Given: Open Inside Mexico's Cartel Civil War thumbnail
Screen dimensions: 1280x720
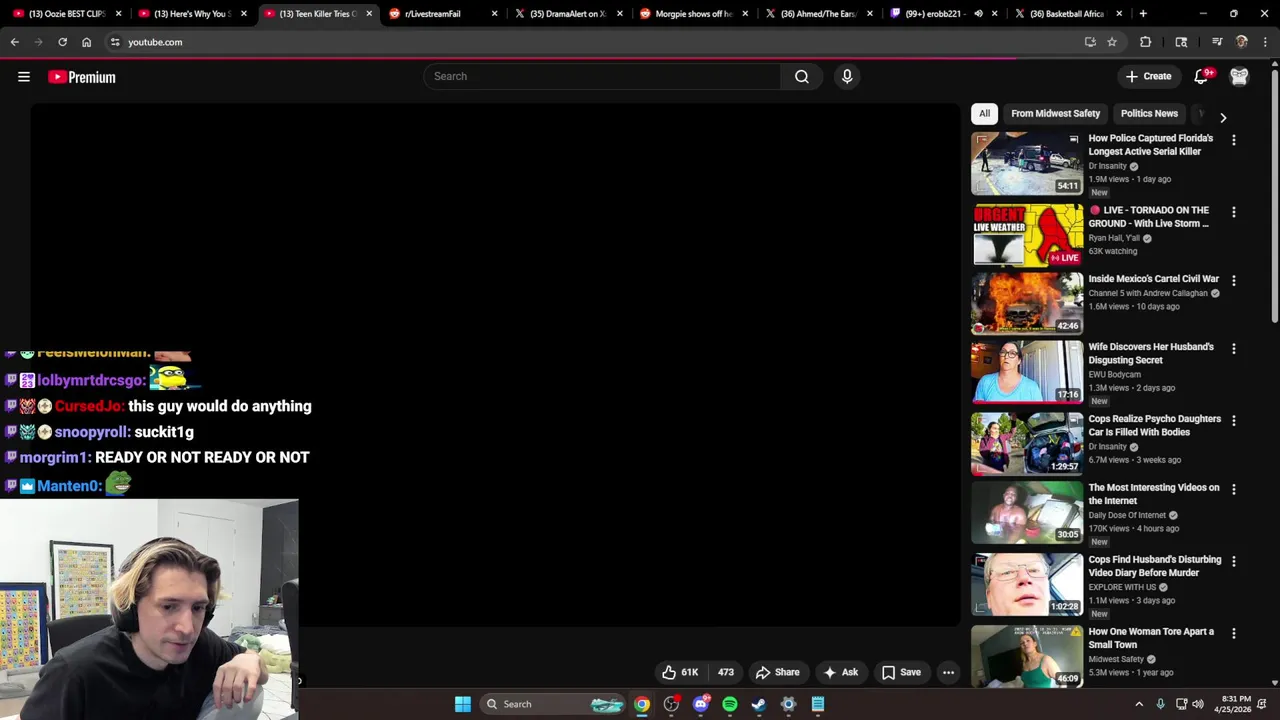Looking at the screenshot, I should [1027, 303].
